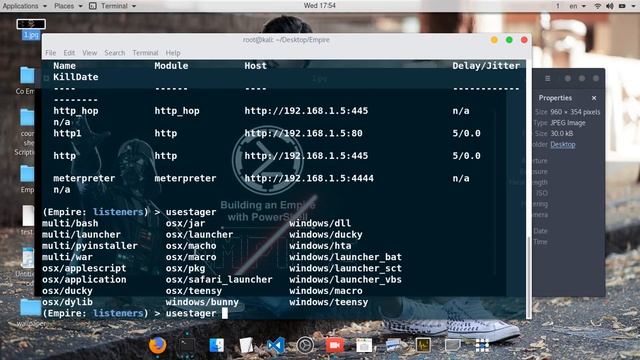Open the File menu in terminal window
Image resolution: width=640 pixels, height=360 pixels.
[x=51, y=53]
